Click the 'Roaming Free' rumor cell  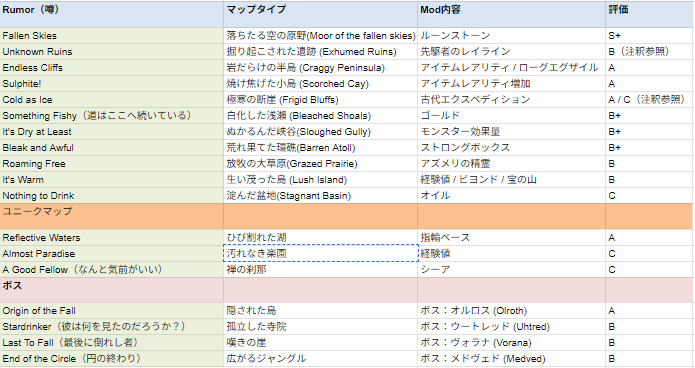(112, 164)
